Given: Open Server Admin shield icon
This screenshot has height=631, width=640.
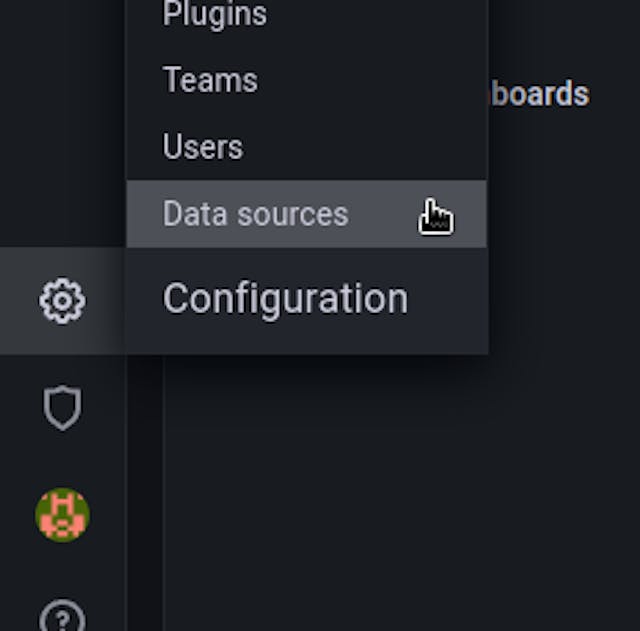Looking at the screenshot, I should point(62,408).
